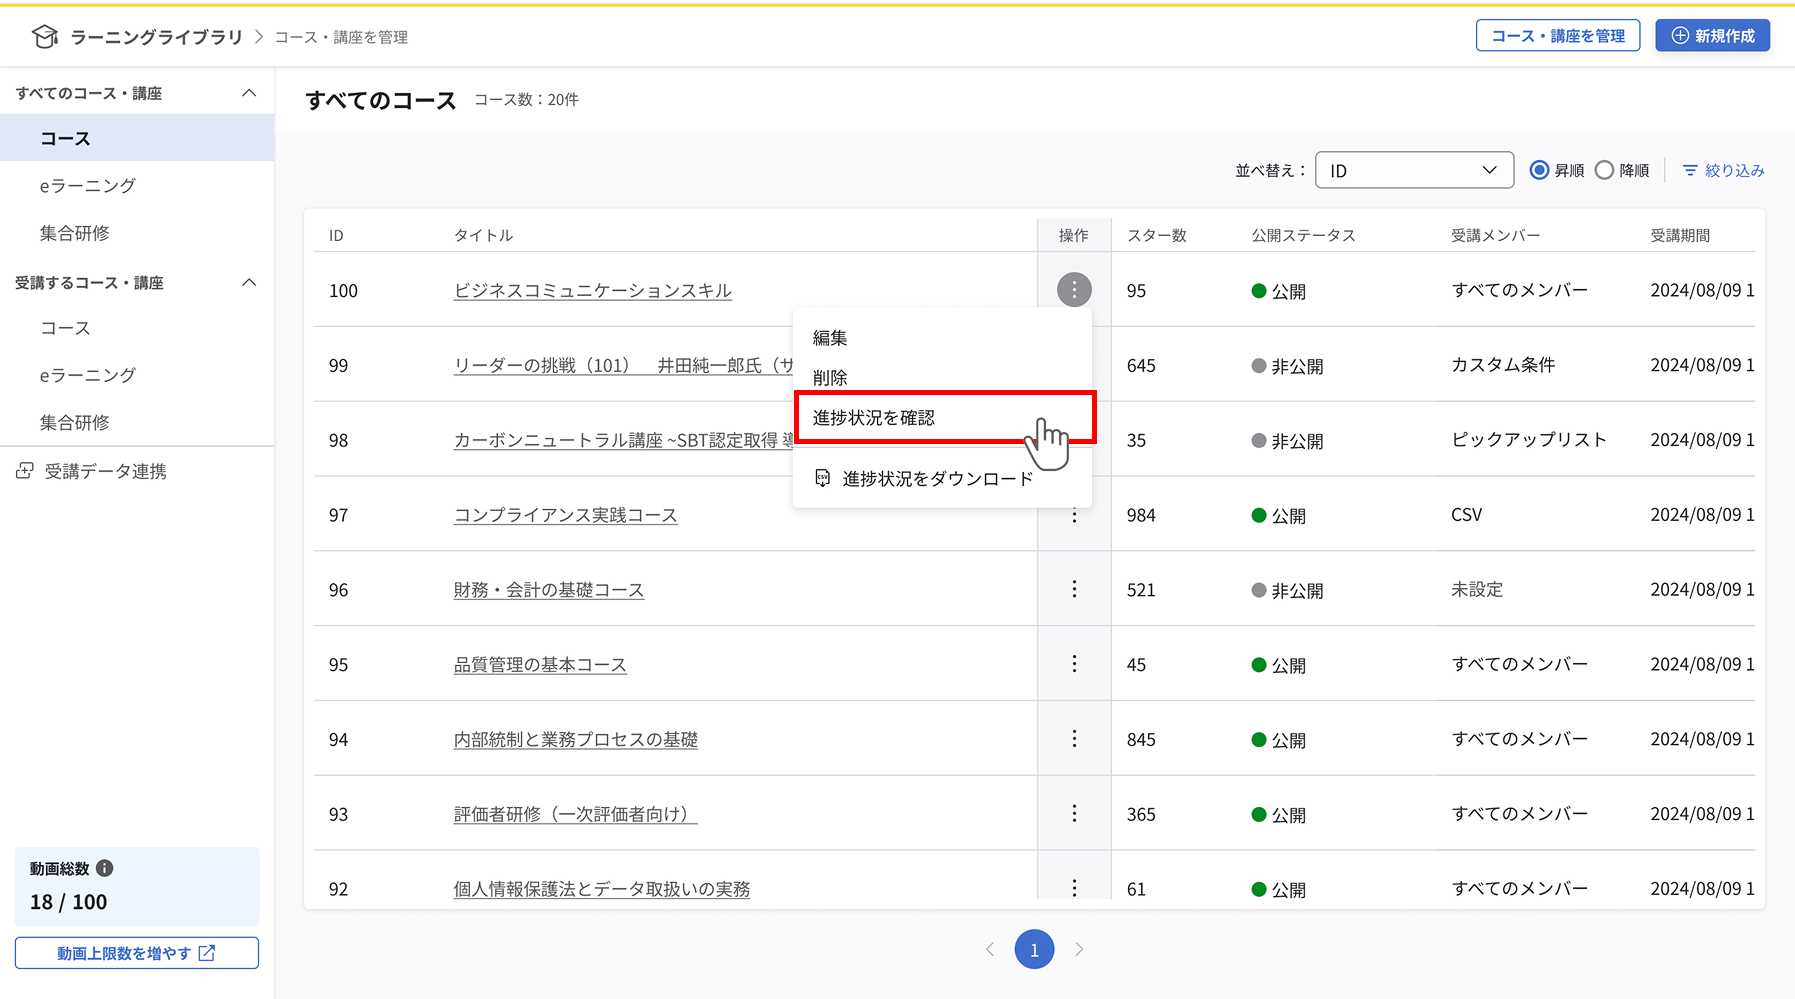
Task: Click ピックアップリスト in course 98 row
Action: 1529,440
